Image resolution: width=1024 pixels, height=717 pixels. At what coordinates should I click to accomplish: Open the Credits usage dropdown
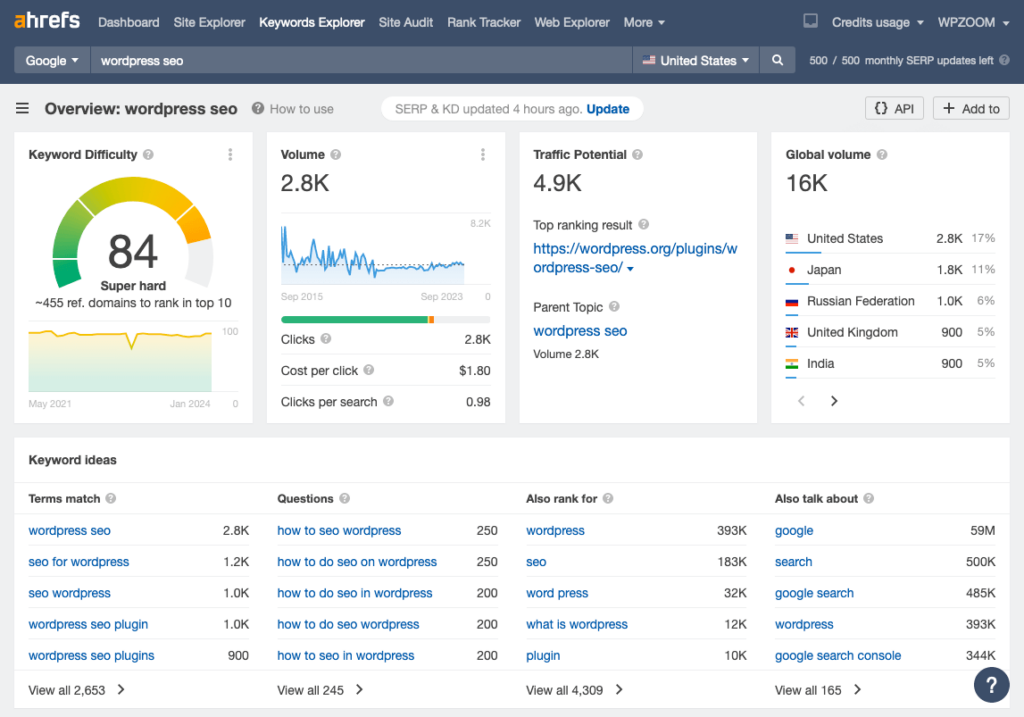(877, 22)
